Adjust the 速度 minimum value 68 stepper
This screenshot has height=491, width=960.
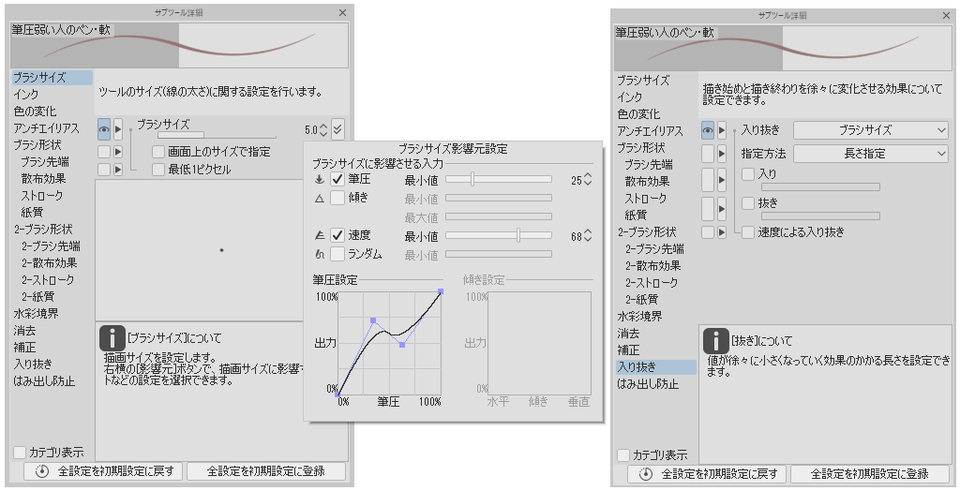coord(588,236)
